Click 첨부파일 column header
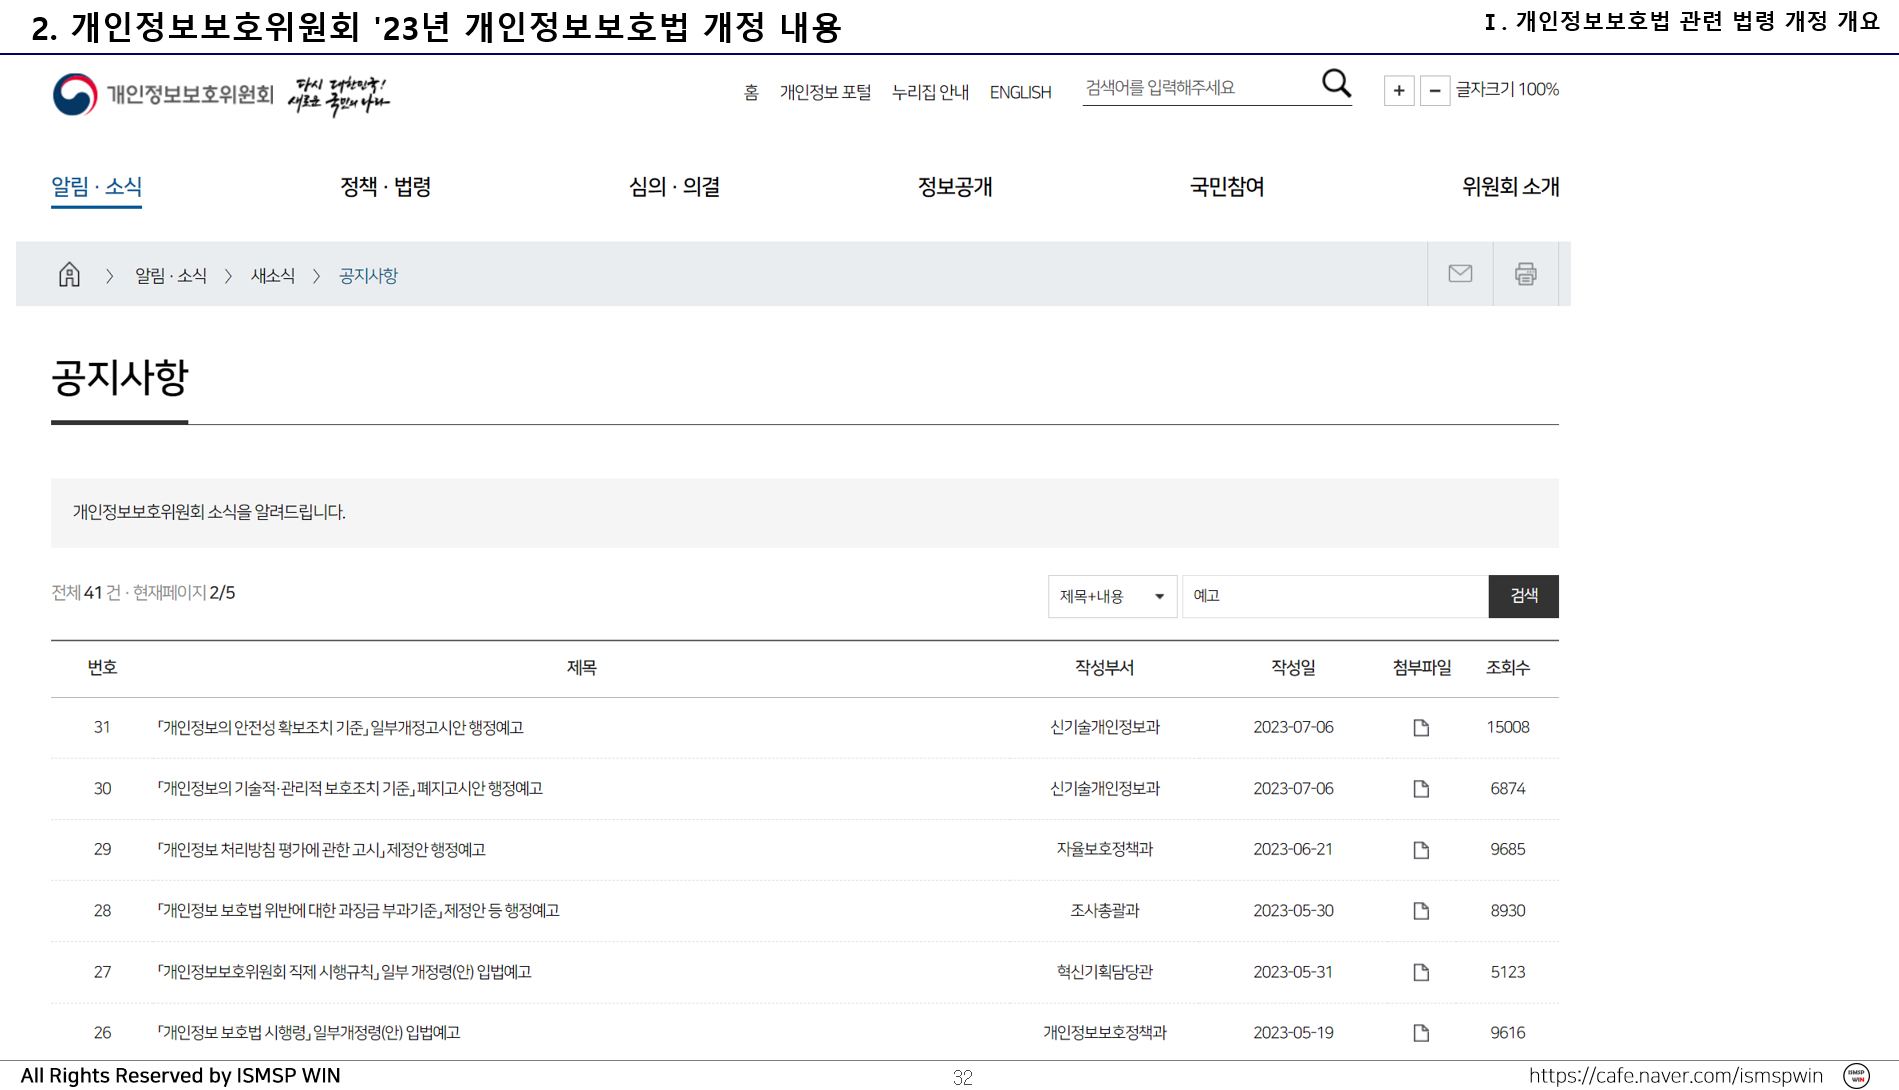 click(x=1422, y=668)
